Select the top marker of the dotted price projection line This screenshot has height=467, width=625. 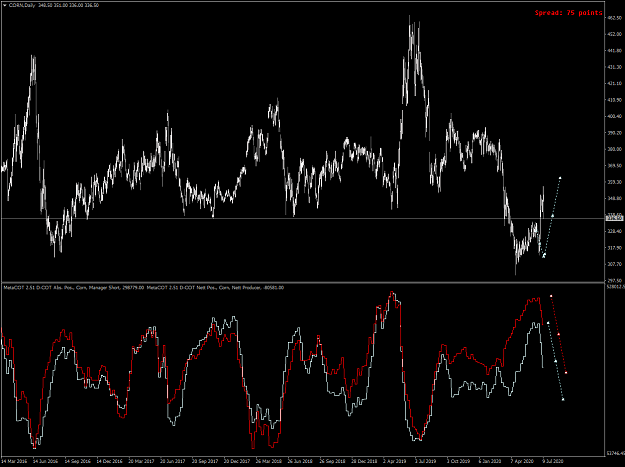tap(560, 178)
